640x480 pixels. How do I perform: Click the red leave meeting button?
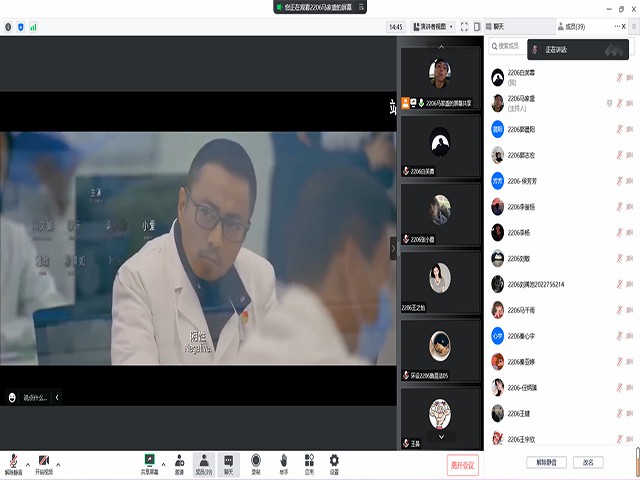click(x=462, y=465)
